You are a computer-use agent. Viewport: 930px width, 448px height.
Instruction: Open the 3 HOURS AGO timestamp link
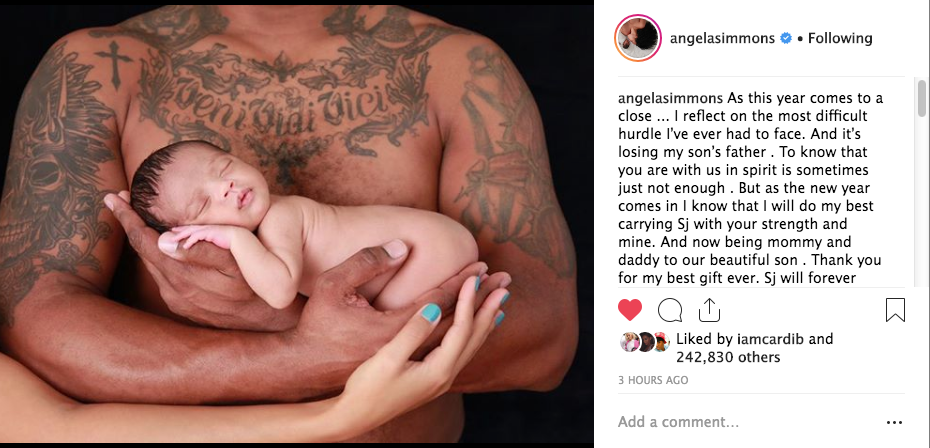(x=653, y=380)
